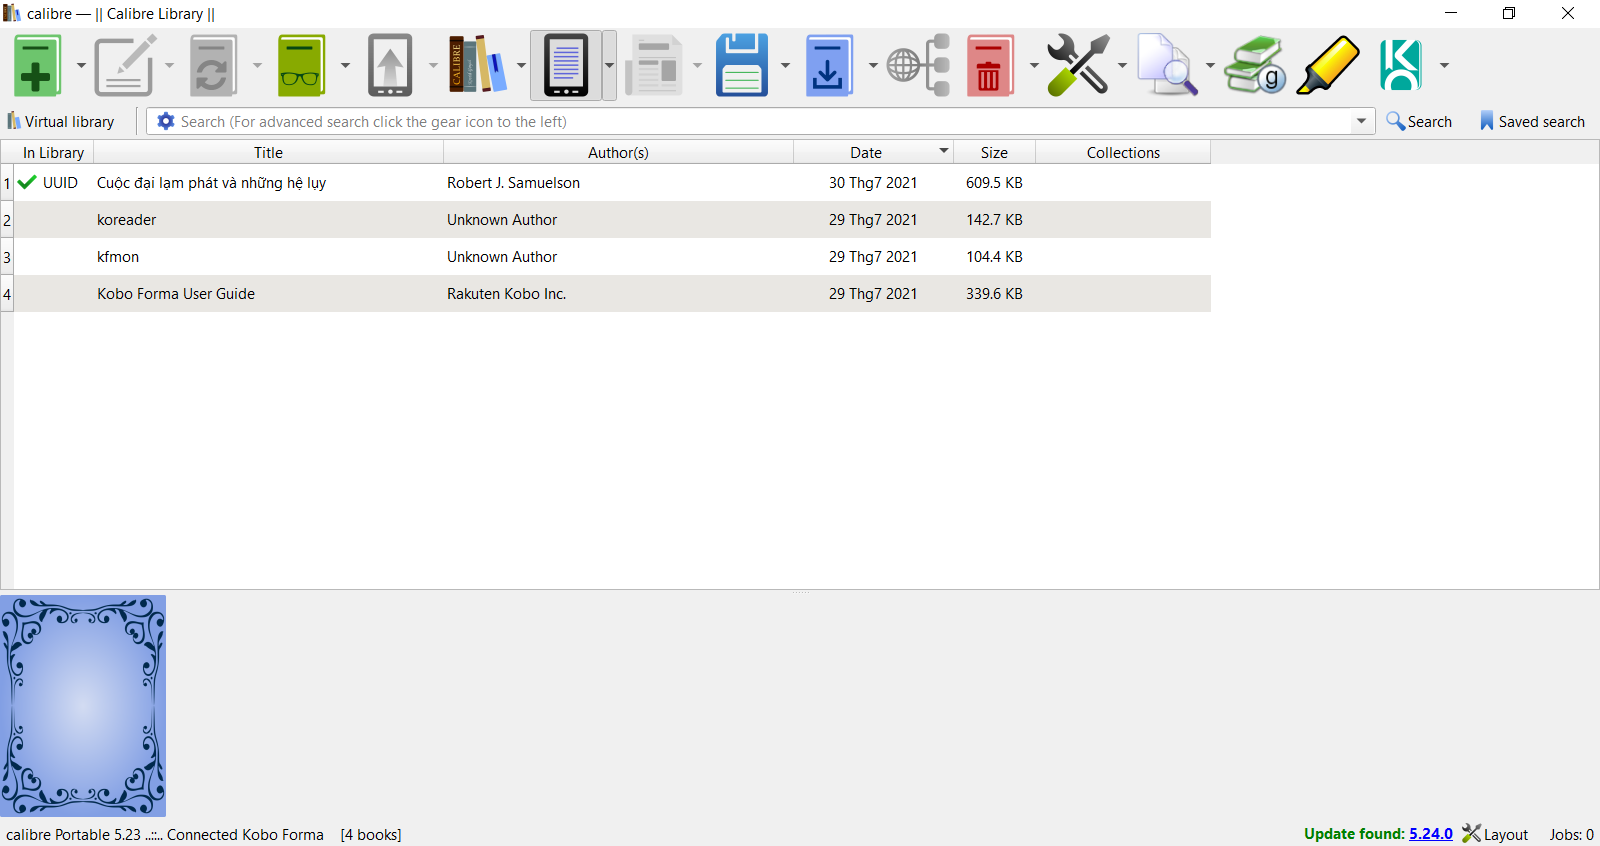The image size is (1600, 846).
Task: Click the '[4 books]' status bar count
Action: coord(371,834)
